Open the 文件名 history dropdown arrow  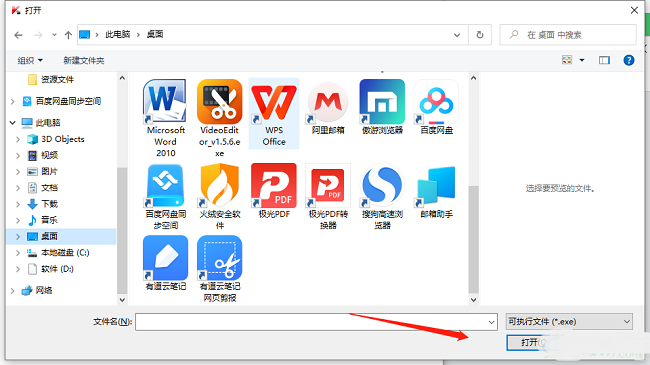click(491, 322)
